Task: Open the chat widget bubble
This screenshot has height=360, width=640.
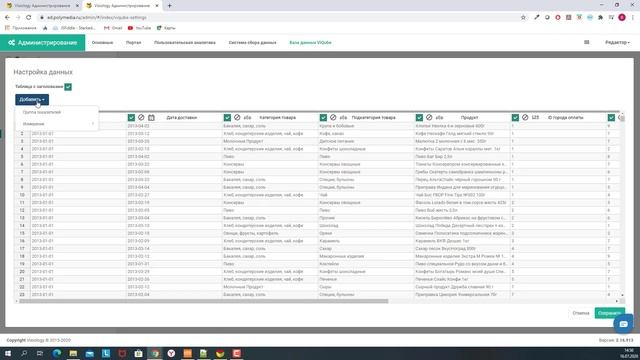Action: [x=623, y=324]
